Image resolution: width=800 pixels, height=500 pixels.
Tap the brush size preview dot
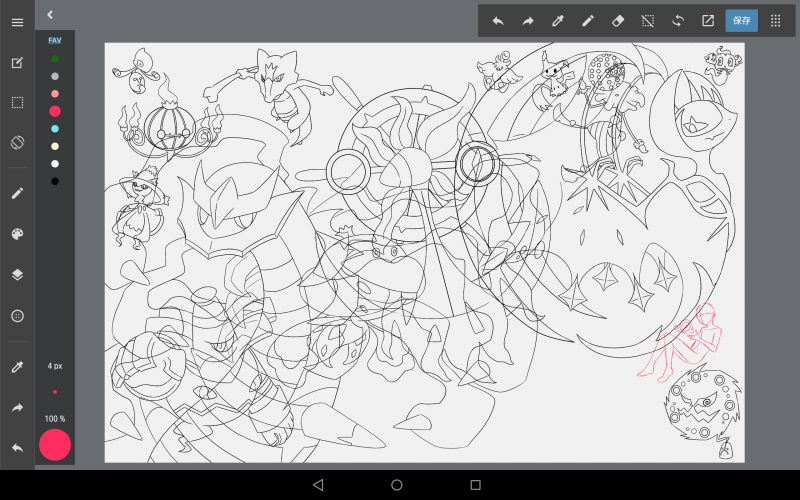(x=55, y=392)
